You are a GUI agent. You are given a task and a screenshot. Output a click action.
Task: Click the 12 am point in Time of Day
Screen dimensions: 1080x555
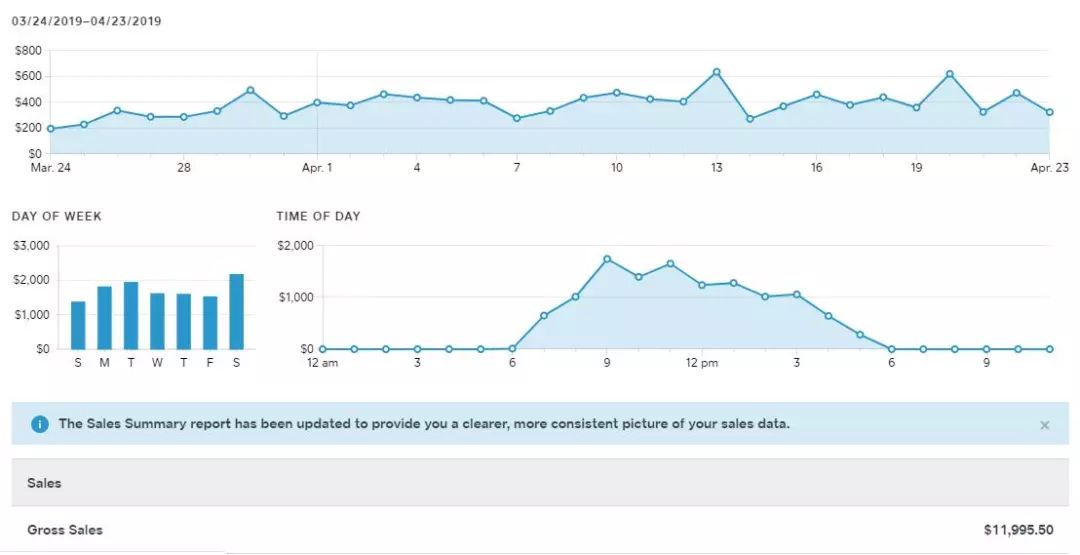point(322,349)
